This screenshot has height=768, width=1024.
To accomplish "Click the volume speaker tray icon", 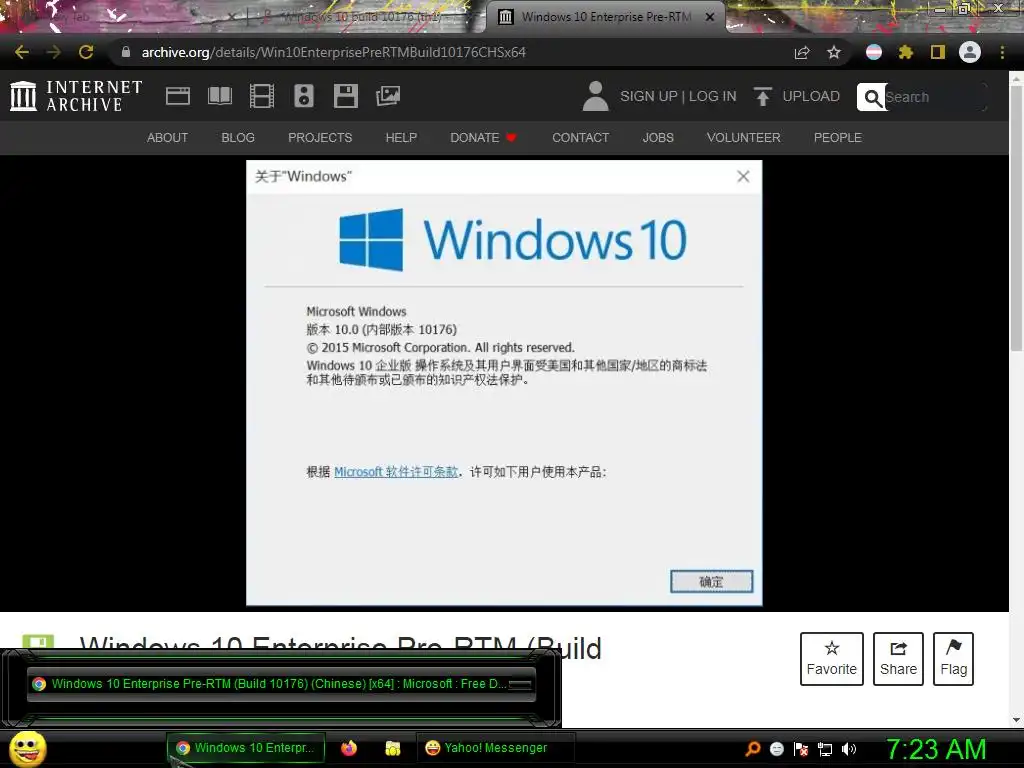I will tap(848, 749).
